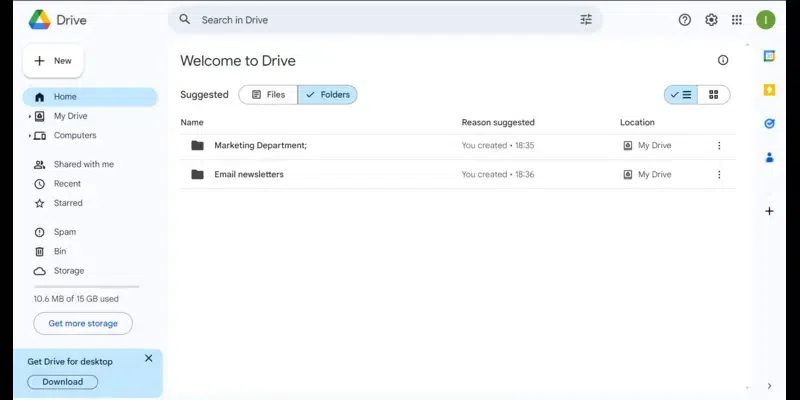Click the Reason suggested column header
The width and height of the screenshot is (800, 400).
pyautogui.click(x=498, y=122)
